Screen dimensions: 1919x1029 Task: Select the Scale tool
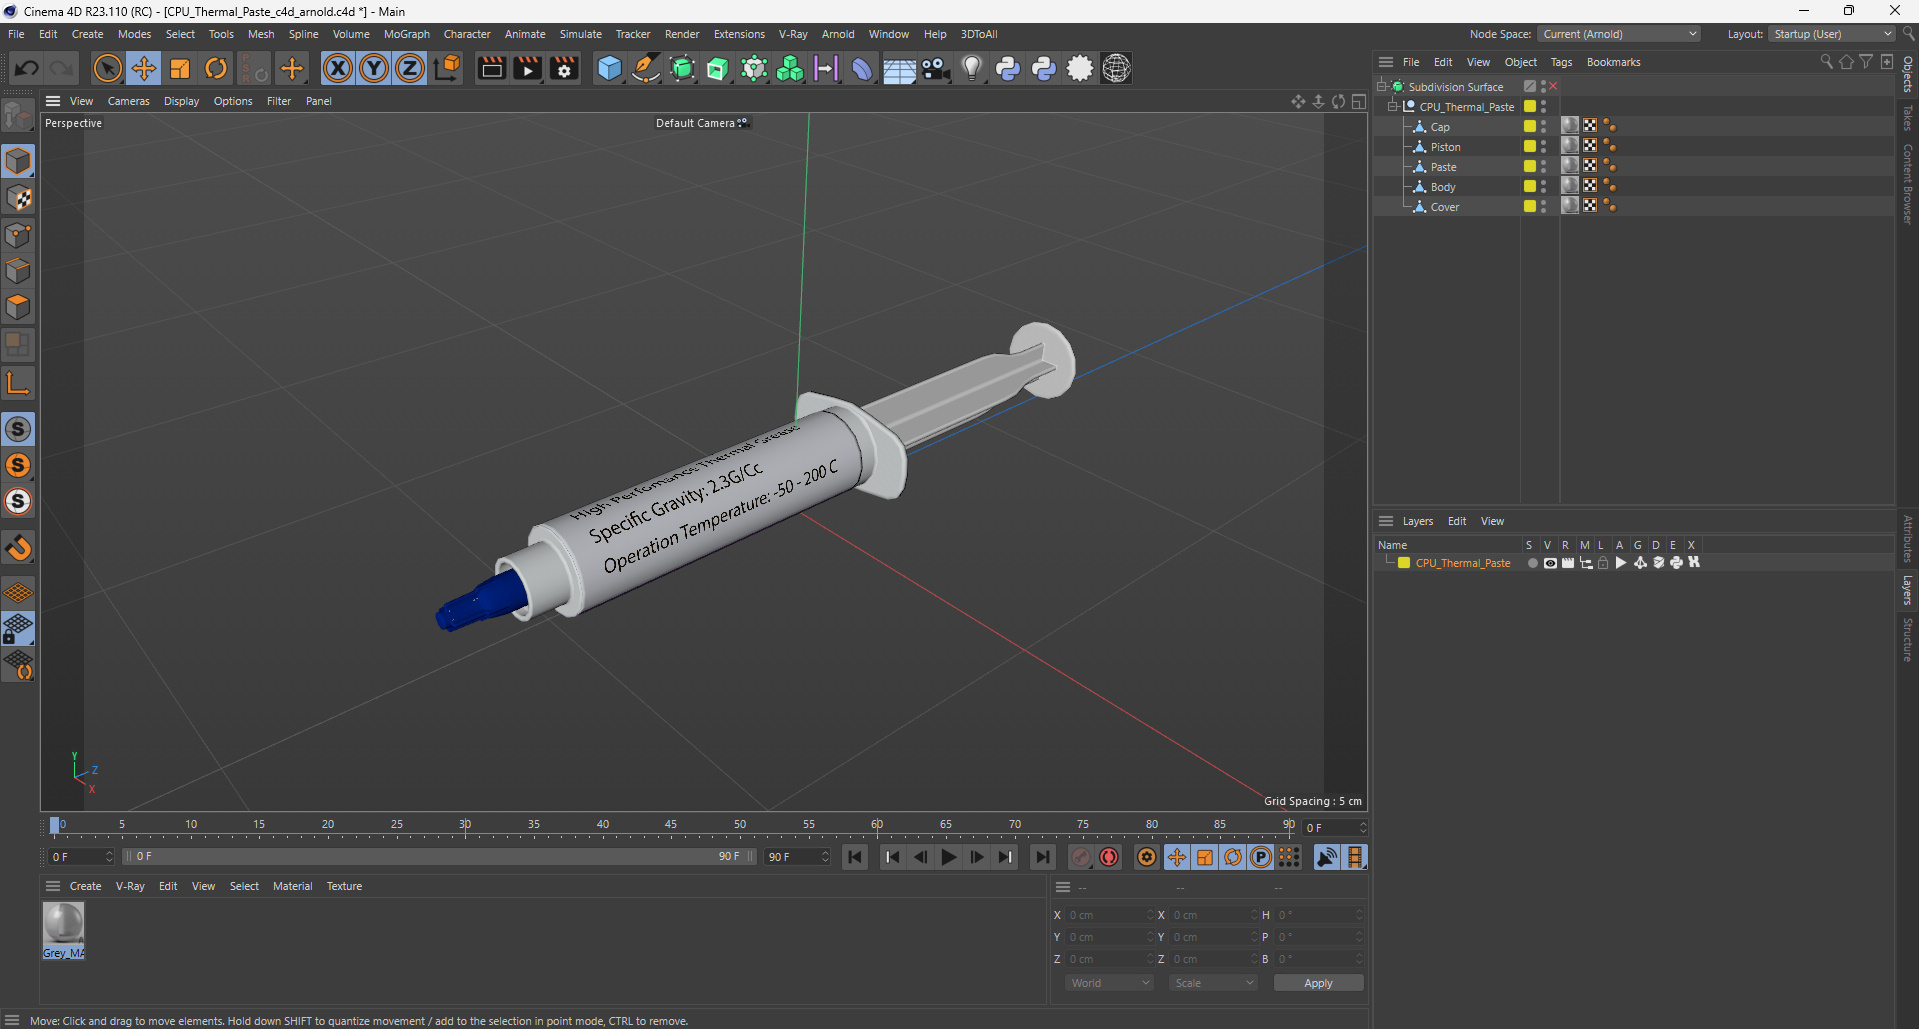pyautogui.click(x=180, y=68)
